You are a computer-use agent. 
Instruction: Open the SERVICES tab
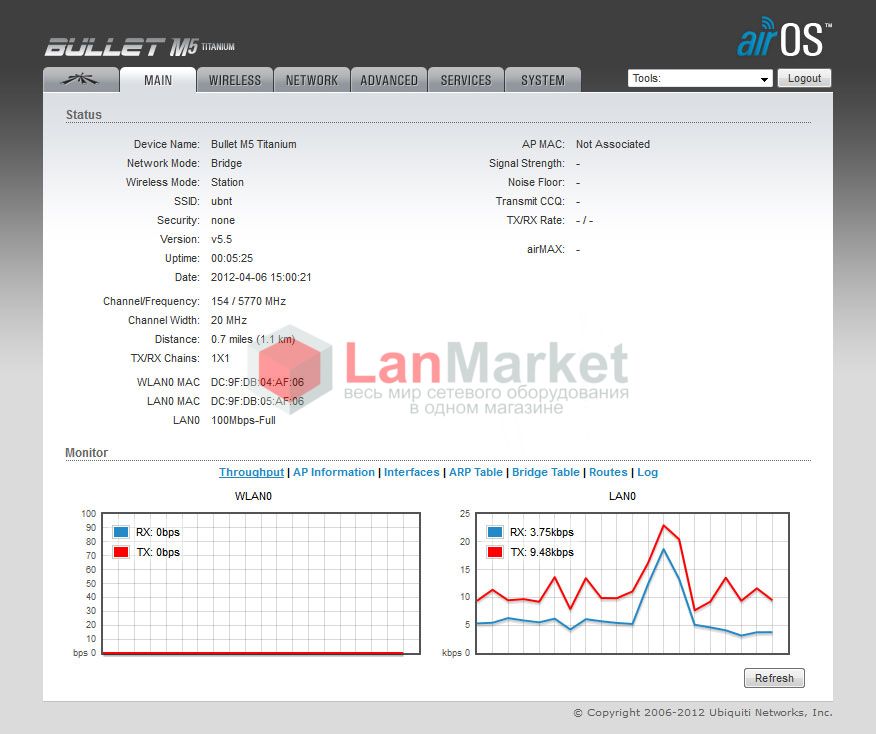pyautogui.click(x=466, y=79)
